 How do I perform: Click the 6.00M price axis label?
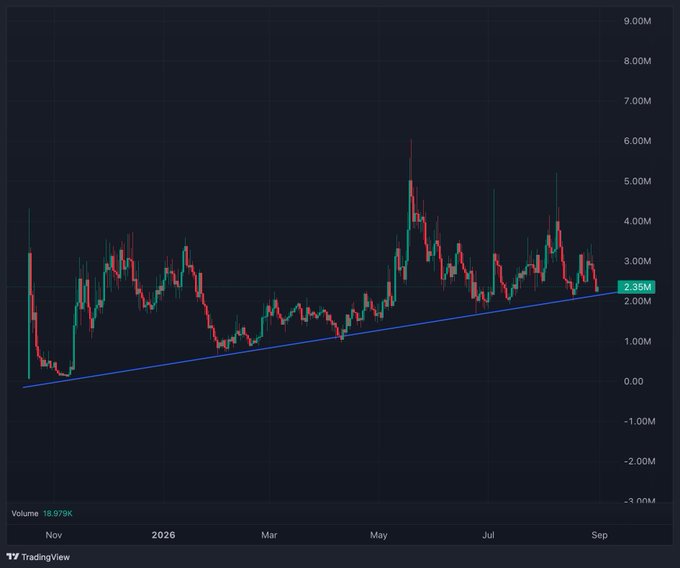(637, 141)
